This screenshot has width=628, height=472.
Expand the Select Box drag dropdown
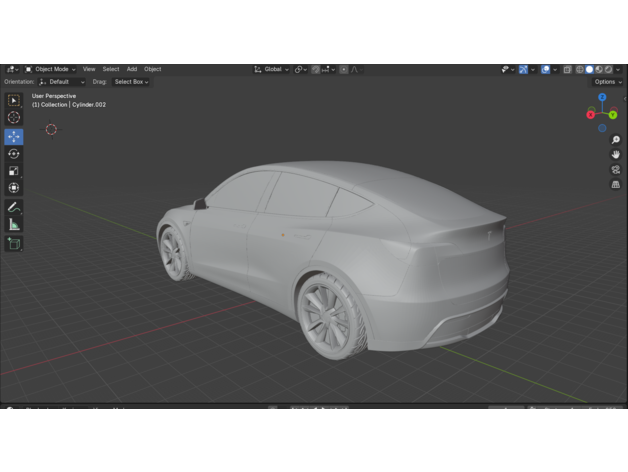coord(131,81)
